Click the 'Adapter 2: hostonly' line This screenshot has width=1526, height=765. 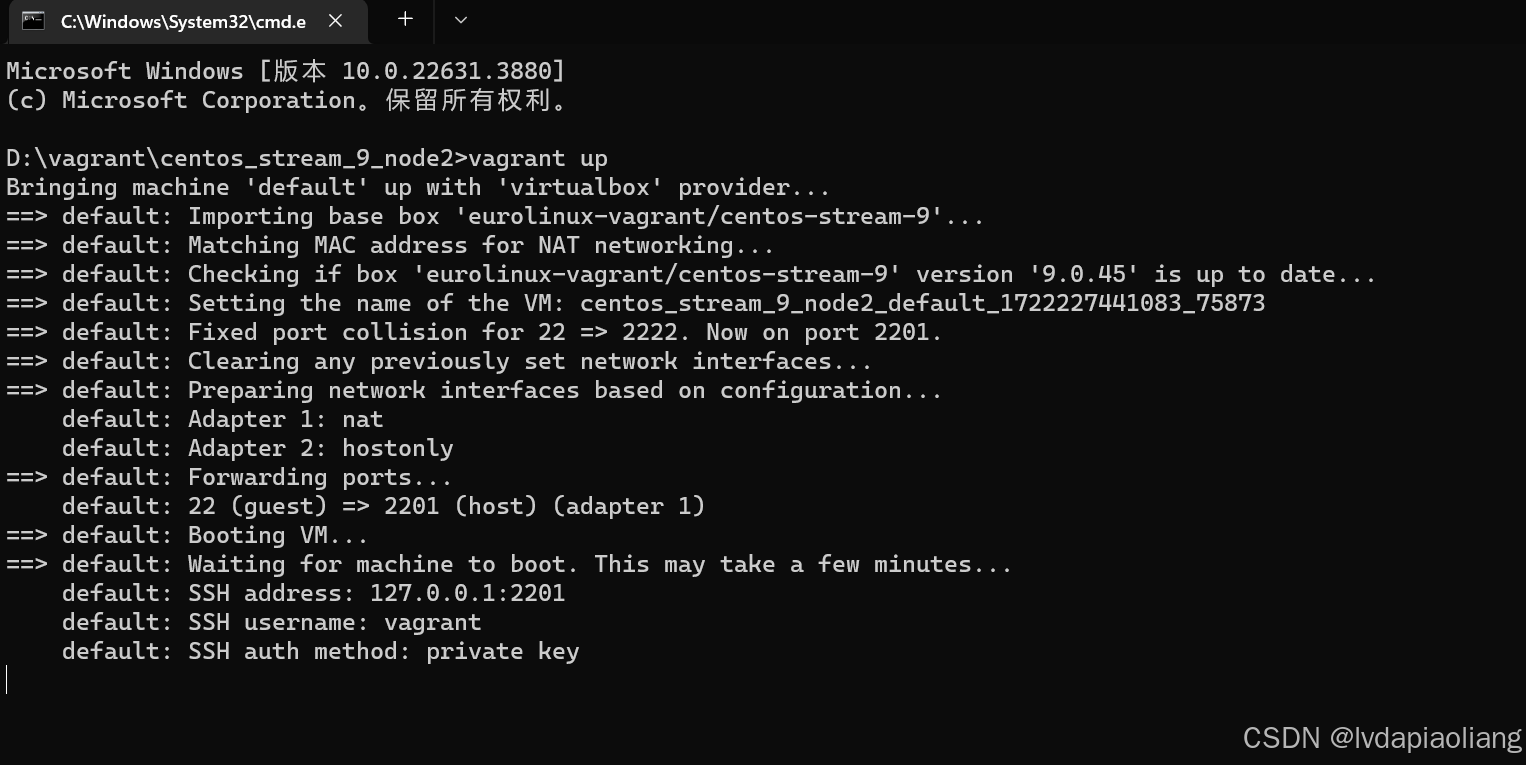258,448
